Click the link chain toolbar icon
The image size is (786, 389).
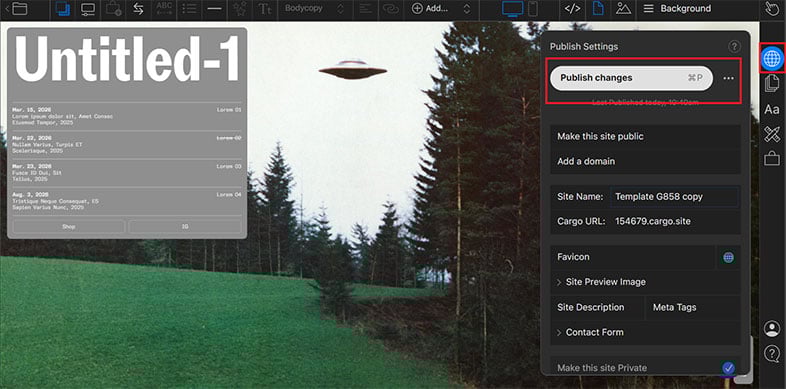(390, 9)
